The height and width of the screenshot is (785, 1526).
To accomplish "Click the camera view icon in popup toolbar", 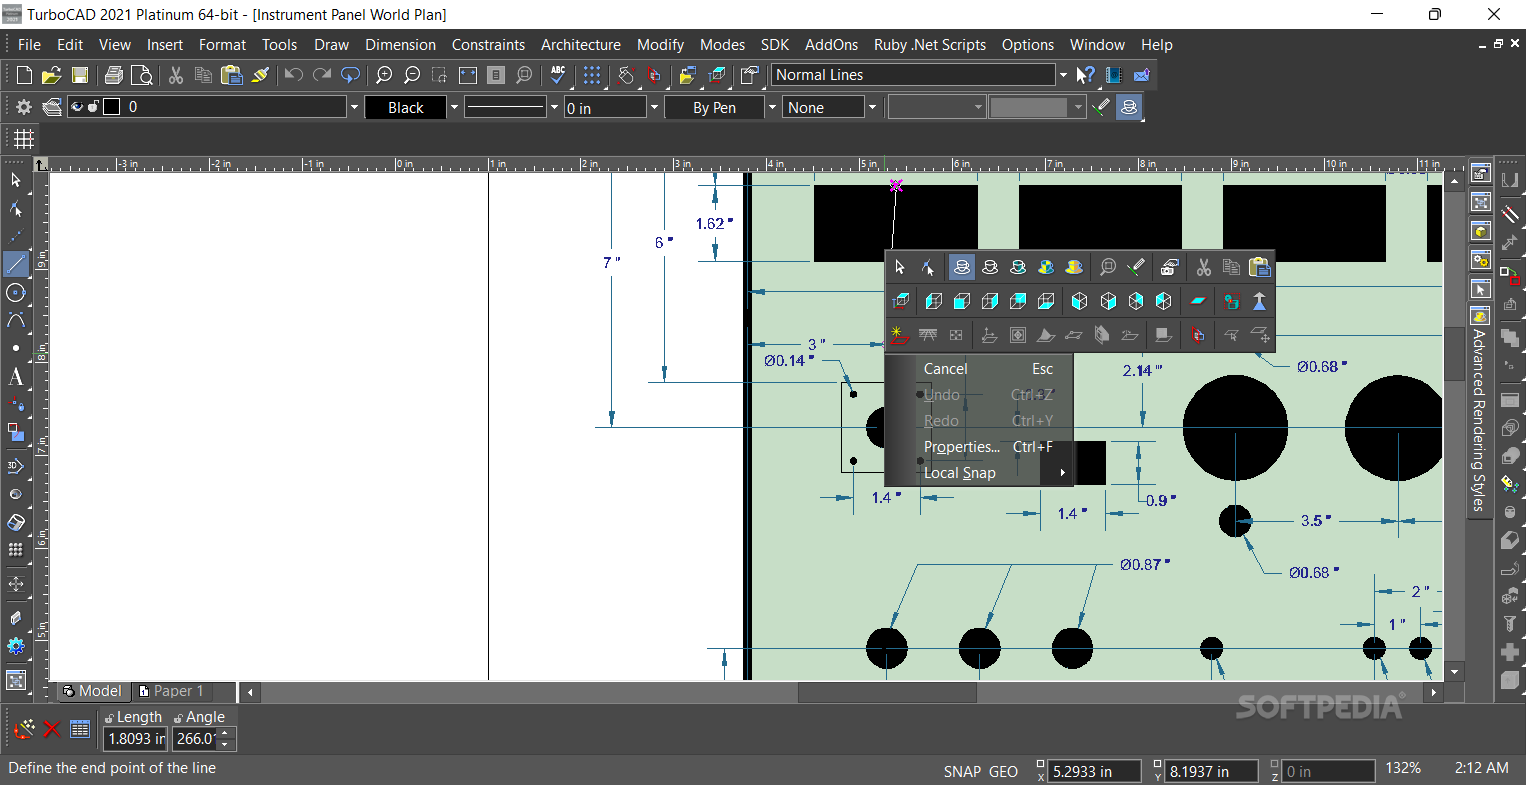I will click(x=1169, y=267).
